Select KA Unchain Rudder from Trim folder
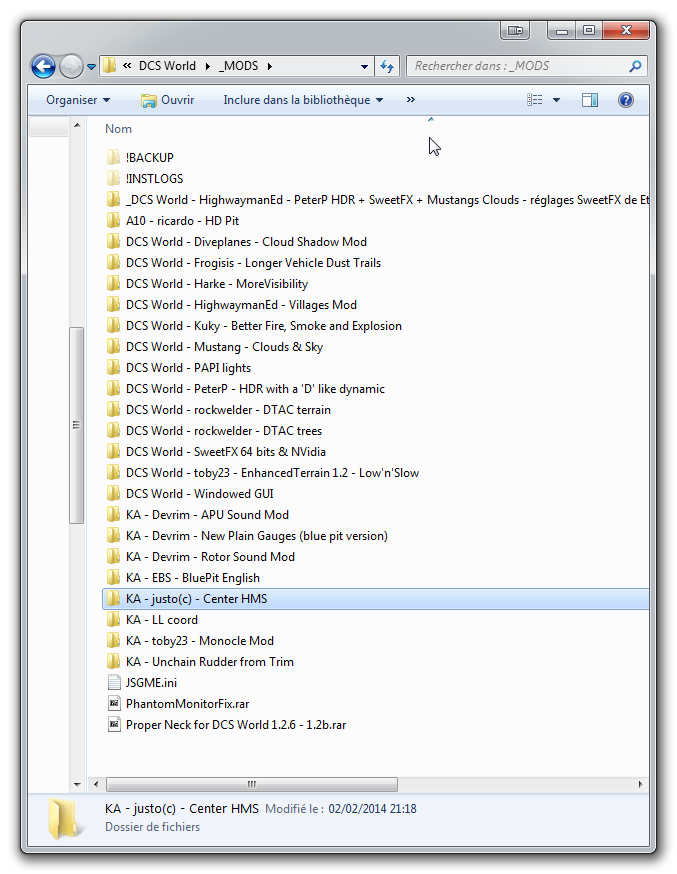The height and width of the screenshot is (874, 677). click(200, 662)
